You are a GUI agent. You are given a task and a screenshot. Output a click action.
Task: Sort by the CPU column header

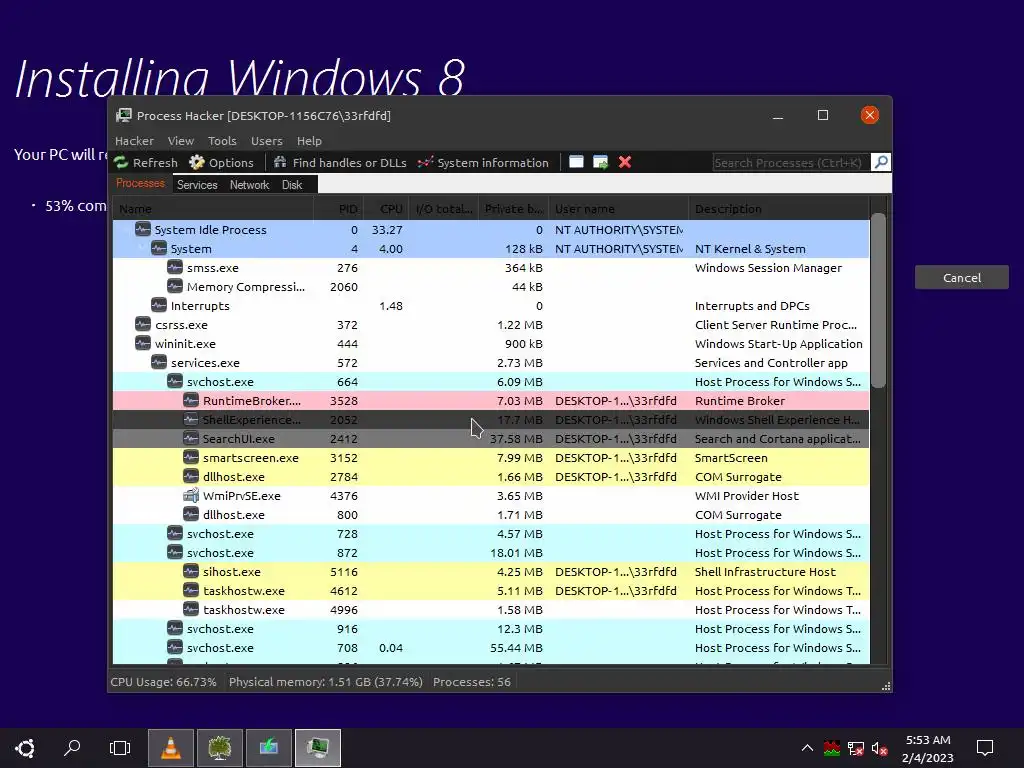(387, 209)
